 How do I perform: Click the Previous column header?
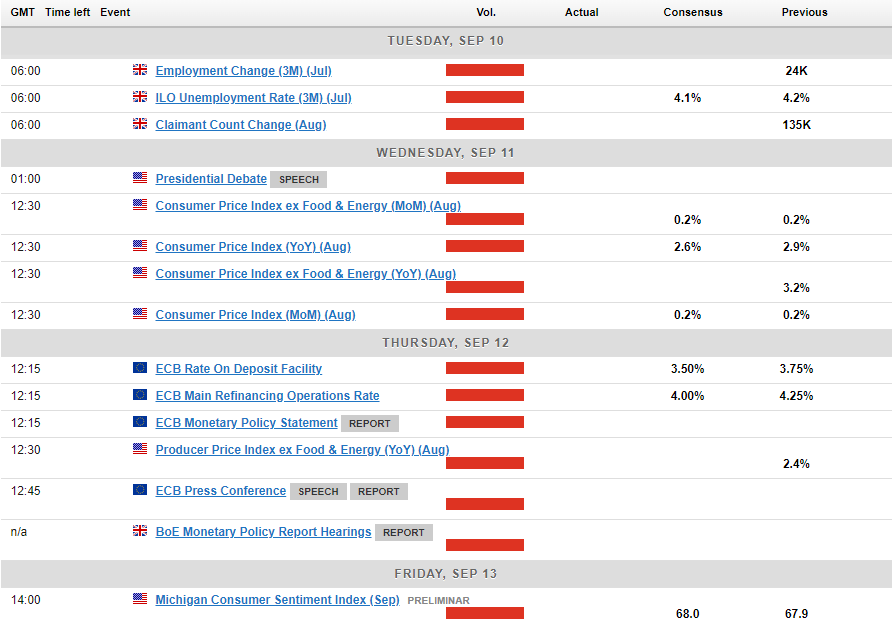coord(804,13)
